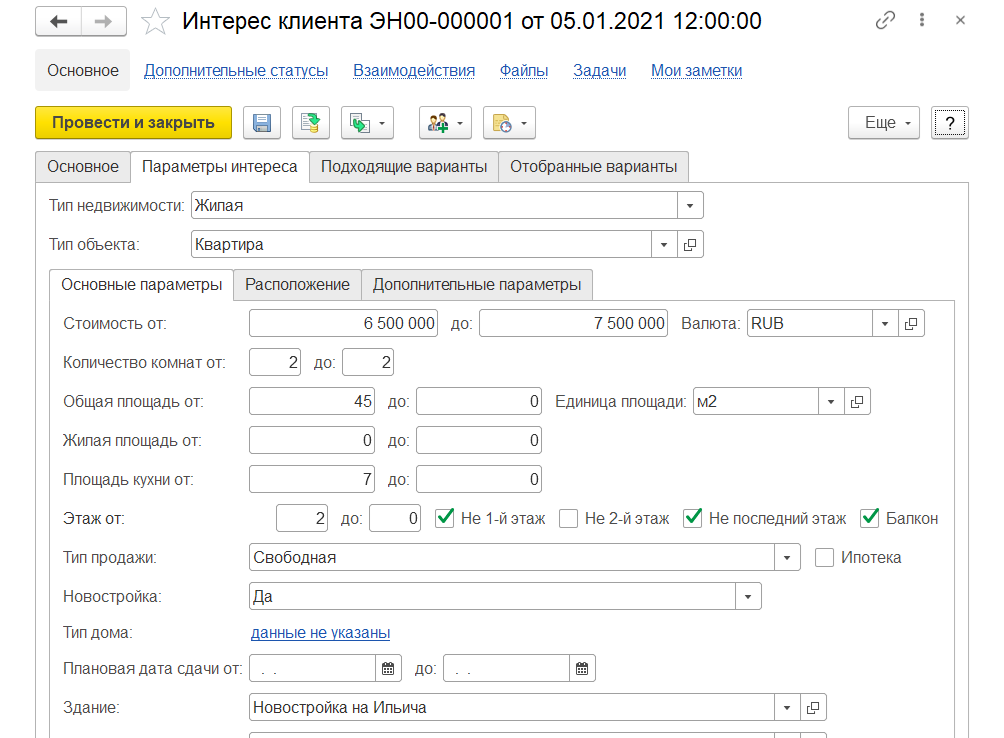Open the Здание reference with the open icon
This screenshot has height=738, width=1004.
pyautogui.click(x=813, y=708)
